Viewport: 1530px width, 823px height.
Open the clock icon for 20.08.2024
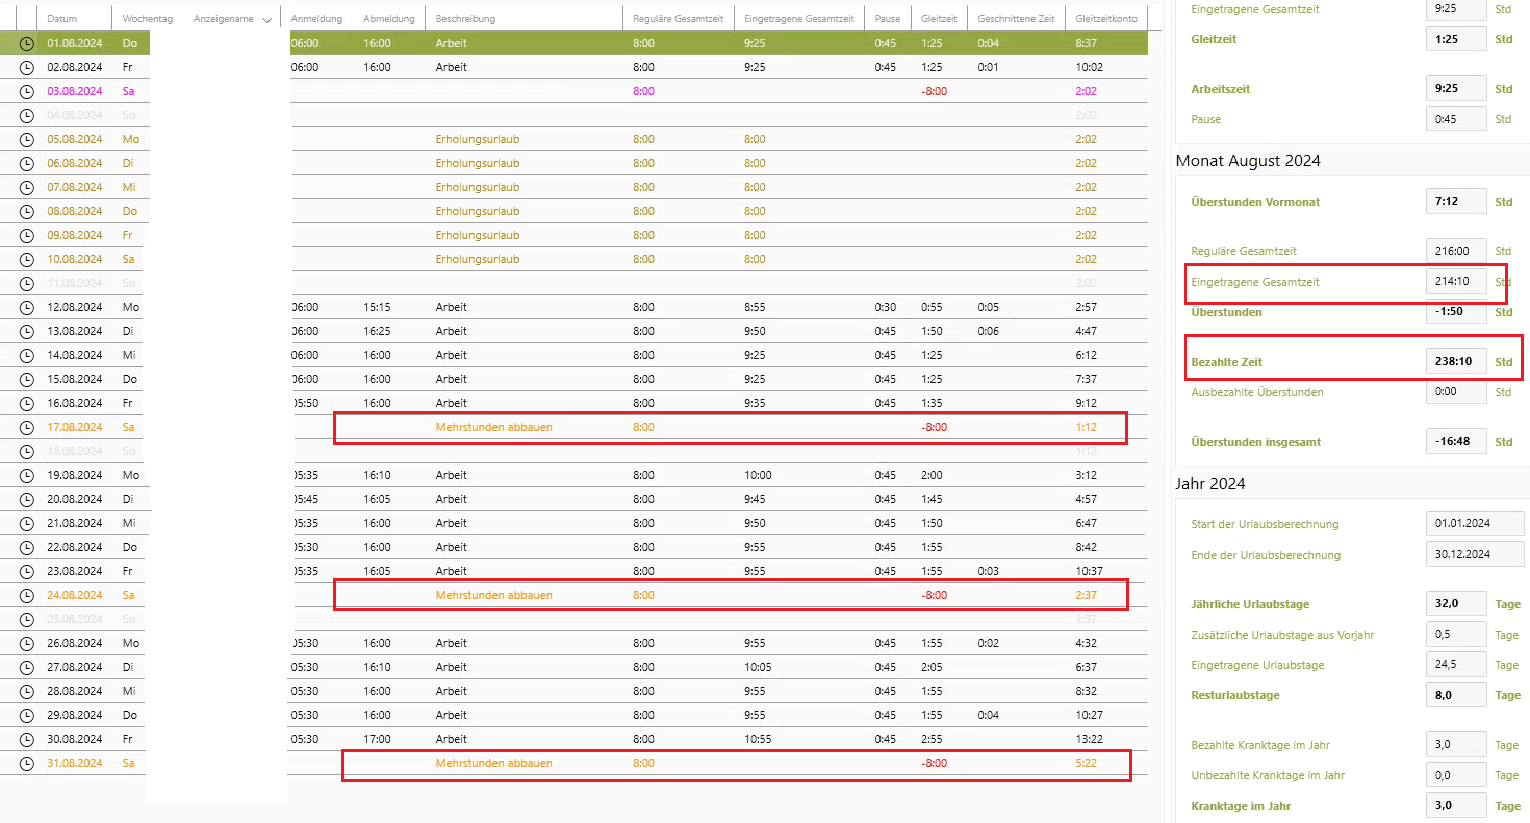[26, 500]
